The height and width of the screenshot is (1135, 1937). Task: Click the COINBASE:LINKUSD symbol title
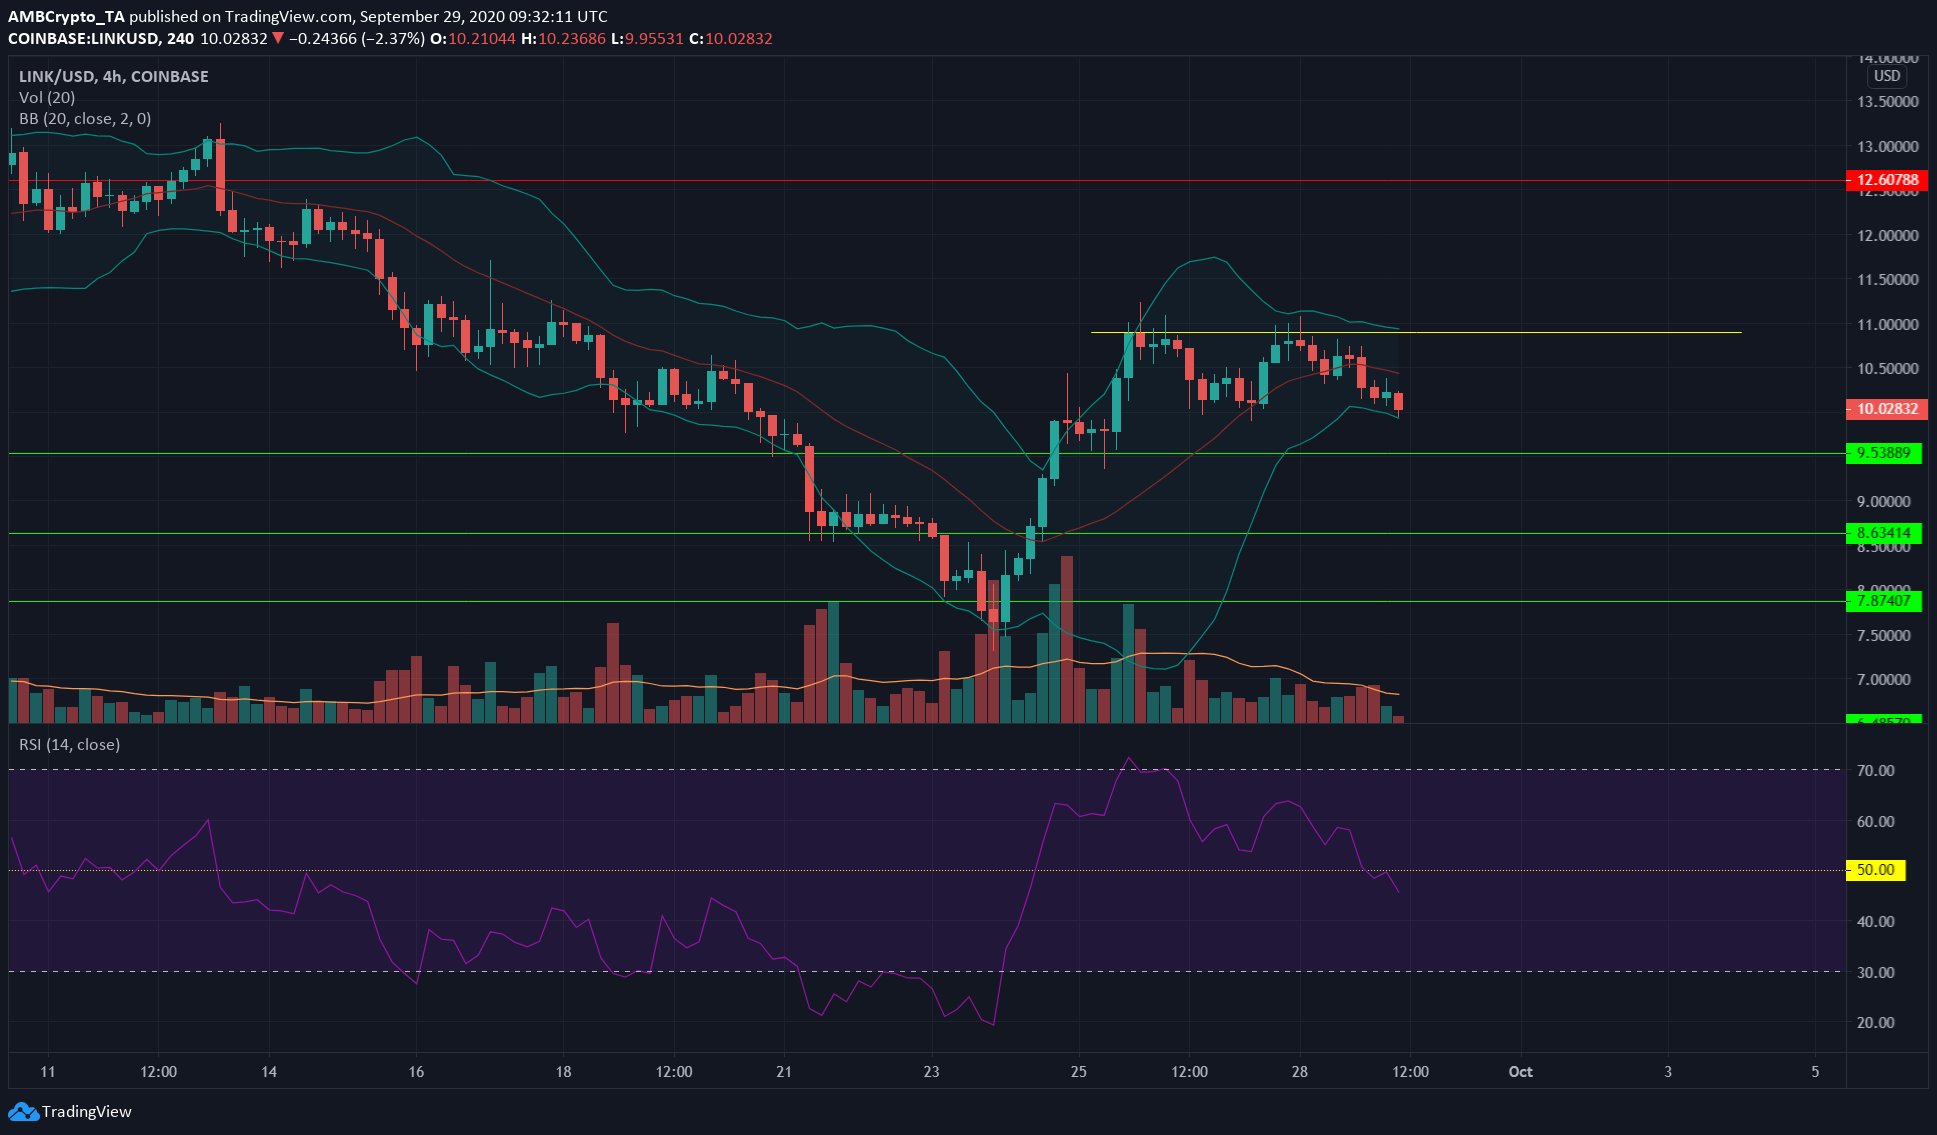(84, 38)
